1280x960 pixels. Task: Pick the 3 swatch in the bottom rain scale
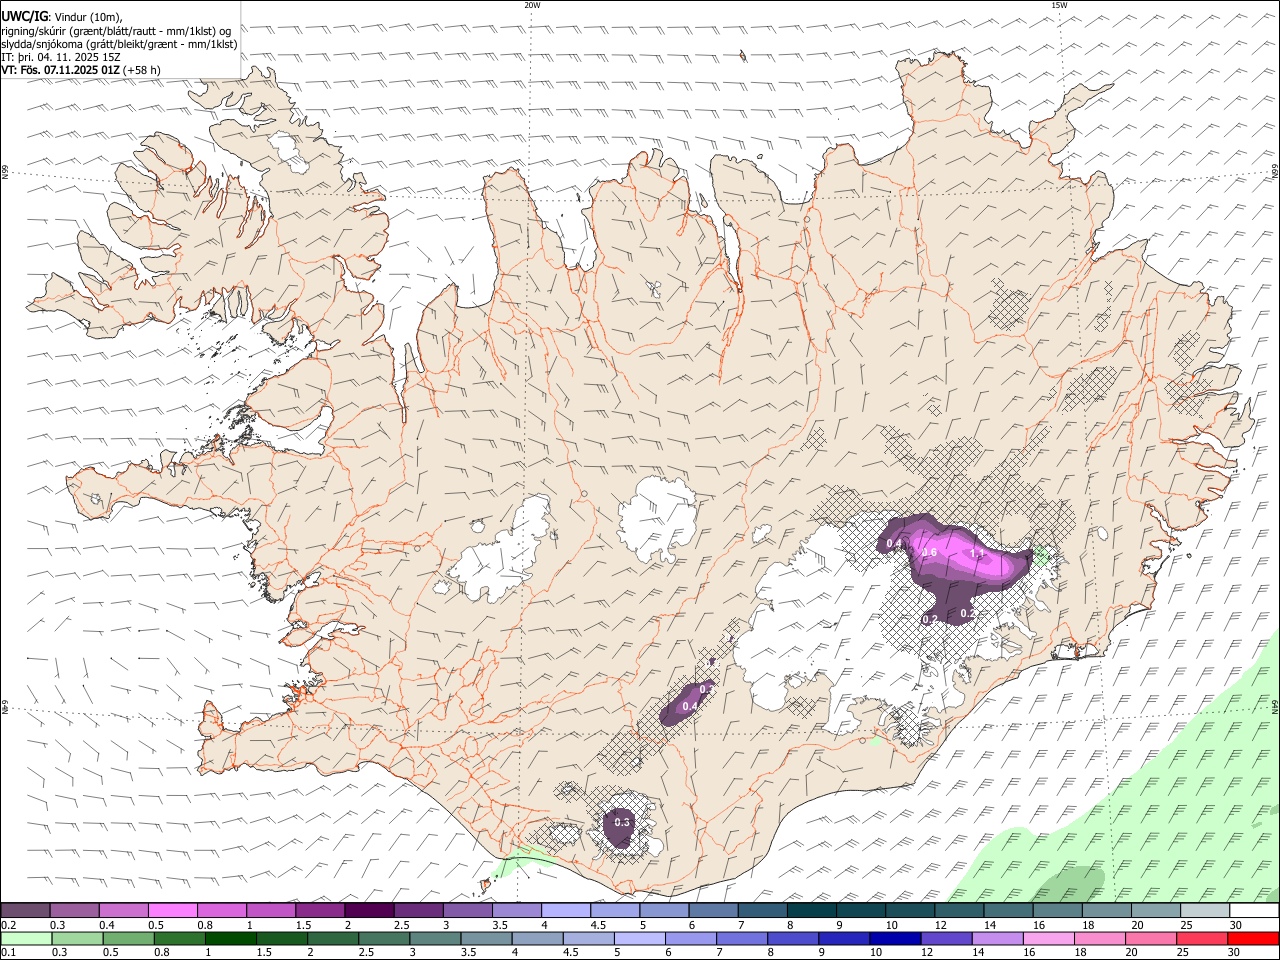434,939
